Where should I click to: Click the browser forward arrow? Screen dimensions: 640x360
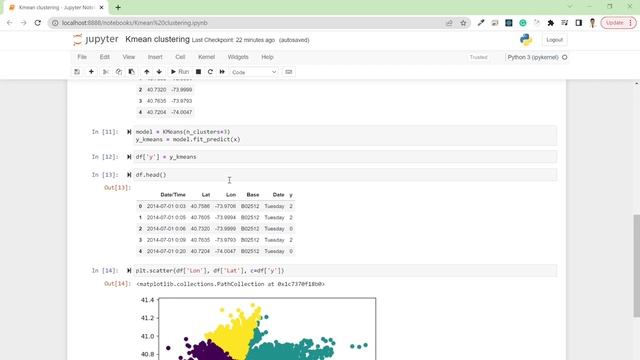tap(23, 23)
